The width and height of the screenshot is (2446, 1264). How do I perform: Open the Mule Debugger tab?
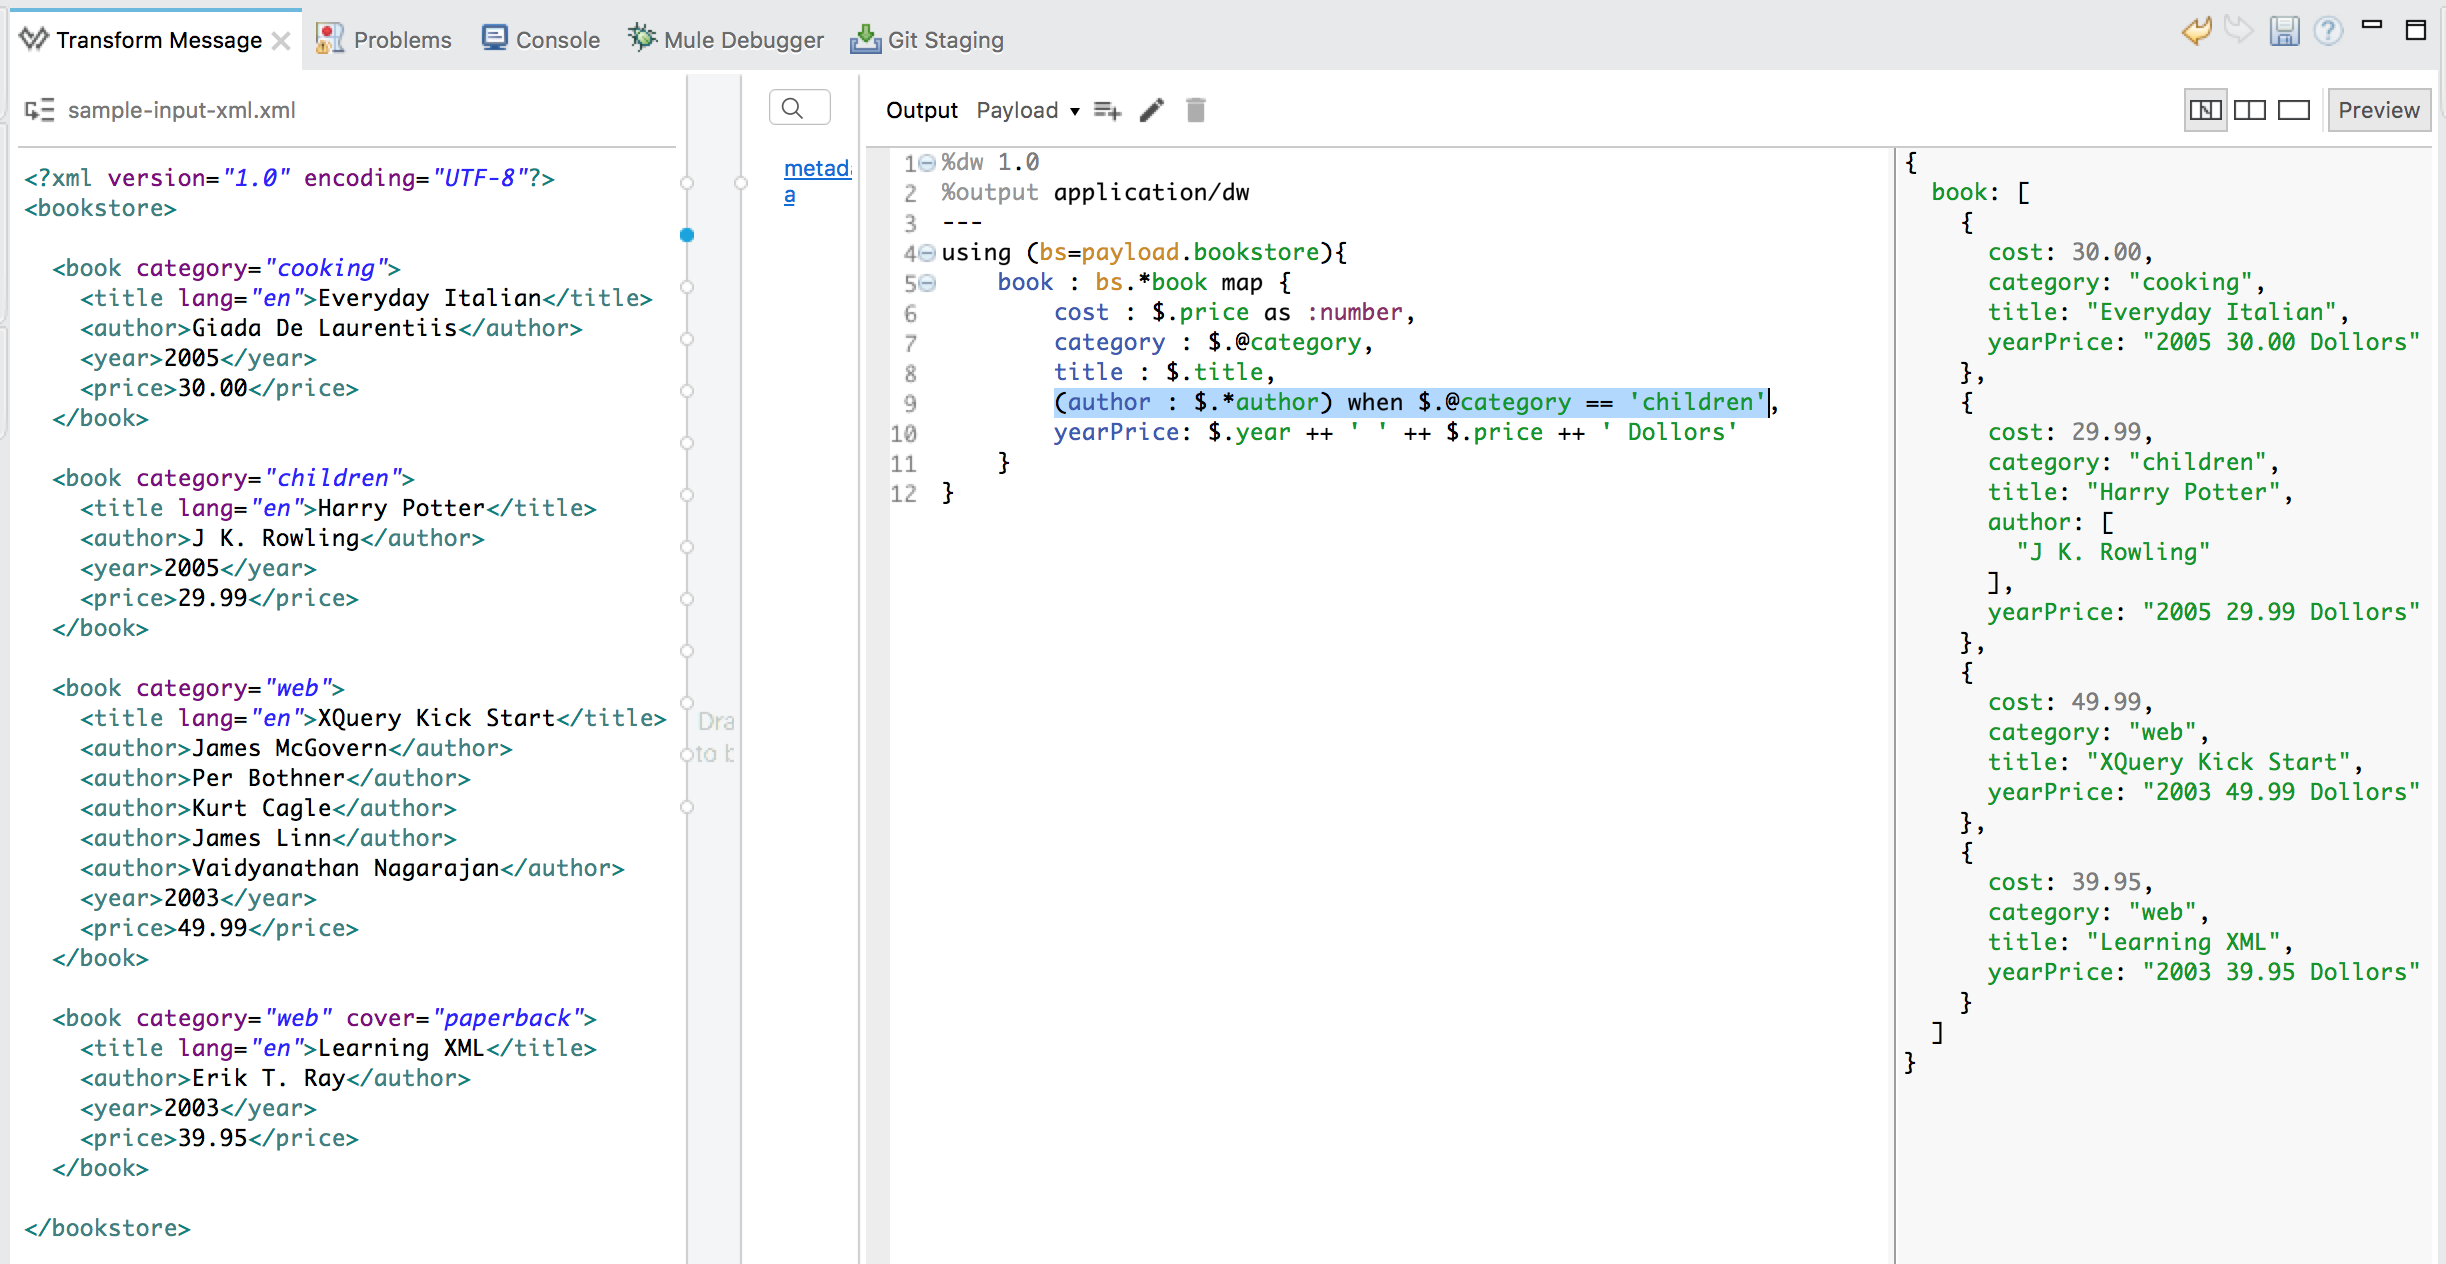[726, 40]
